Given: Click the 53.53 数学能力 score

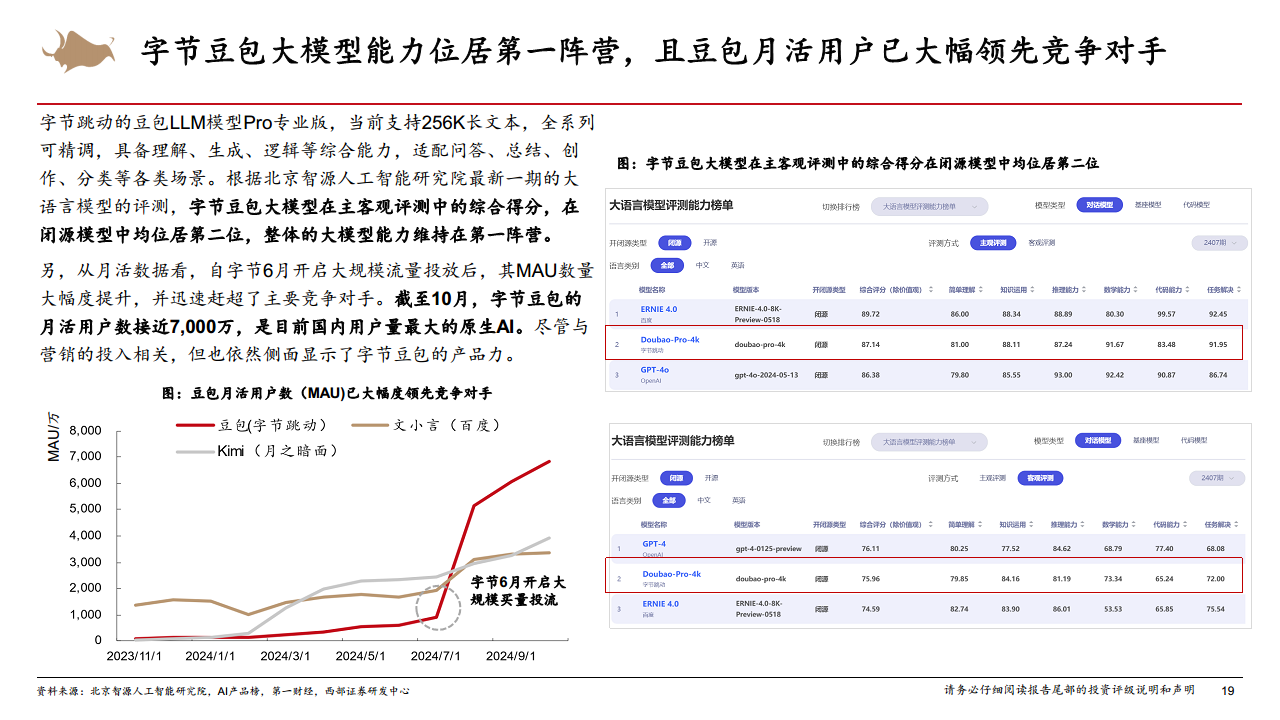Looking at the screenshot, I should [1114, 608].
